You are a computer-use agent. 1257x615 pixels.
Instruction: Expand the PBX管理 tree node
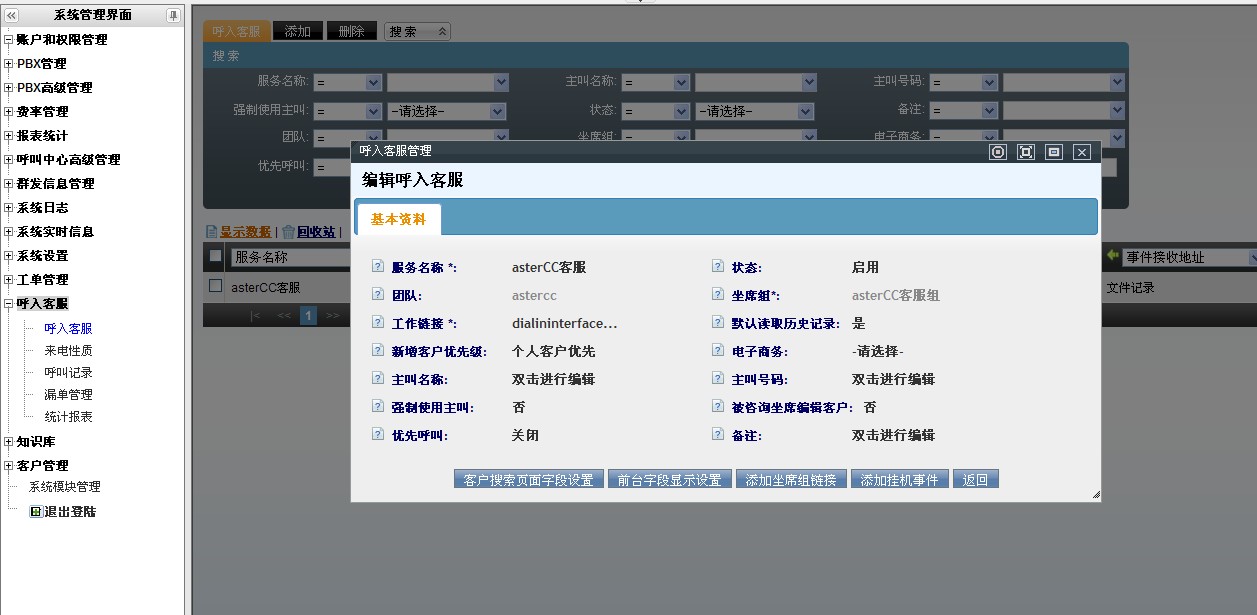pos(9,64)
